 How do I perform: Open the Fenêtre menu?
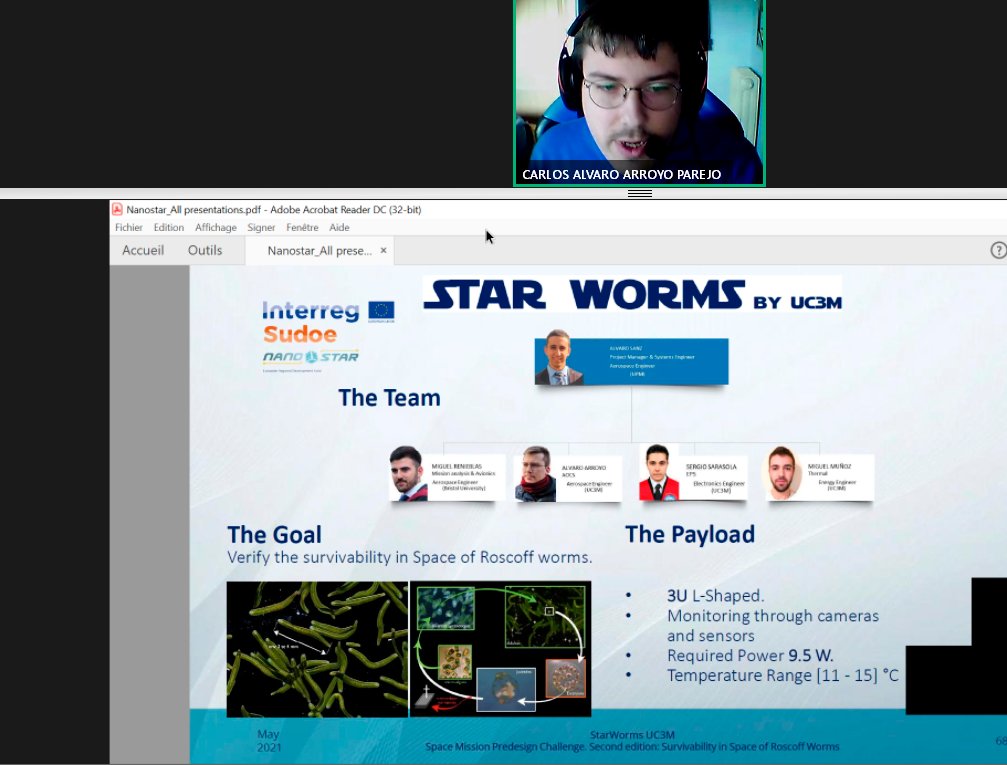tap(301, 227)
